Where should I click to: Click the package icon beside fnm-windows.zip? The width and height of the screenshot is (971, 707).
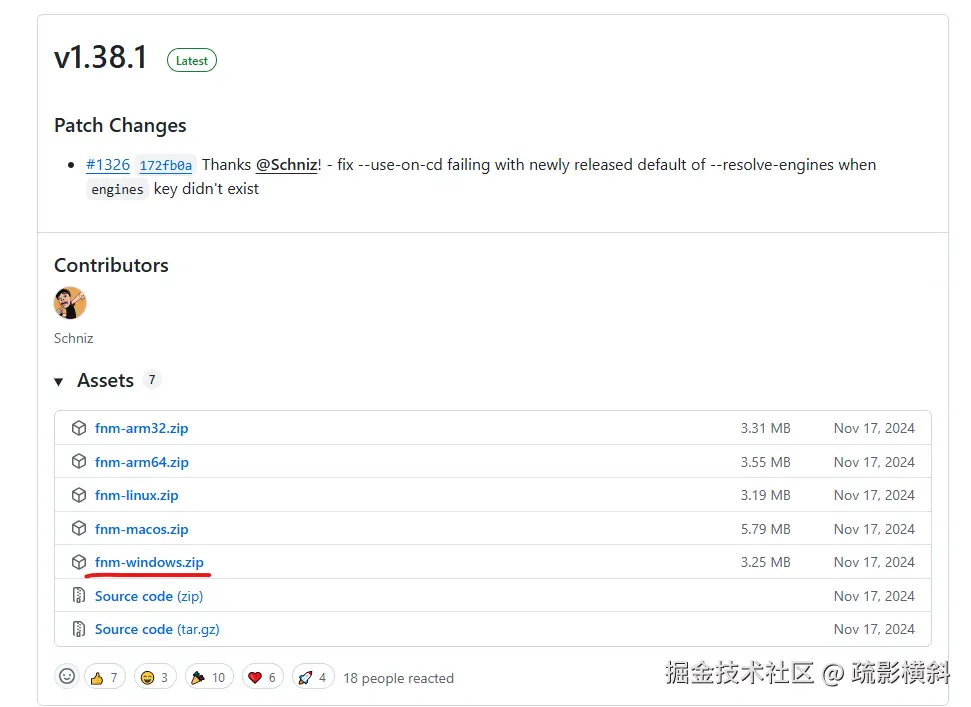click(x=79, y=562)
